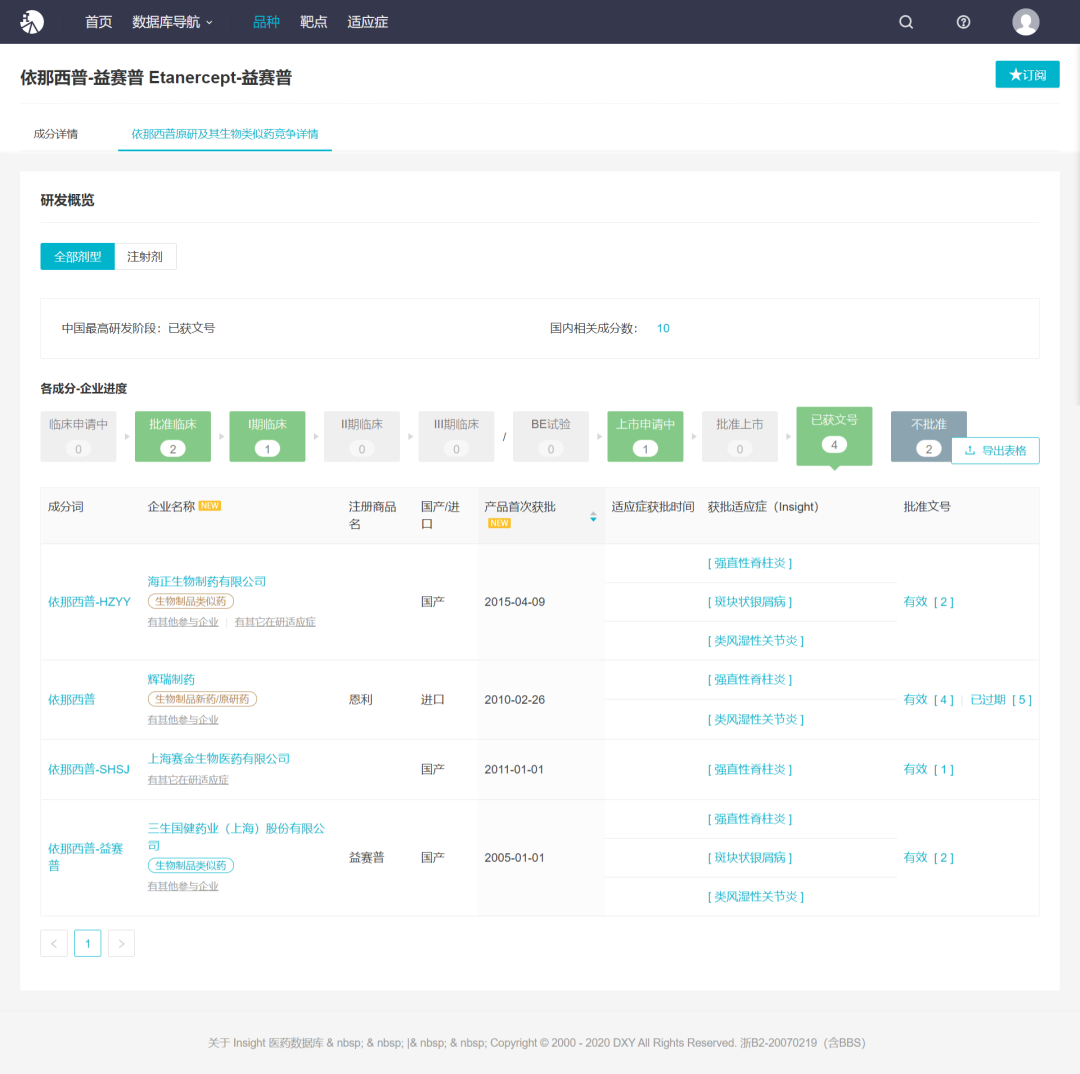The image size is (1080, 1074).
Task: Open 强直性脊柱炎 indication in 上海赛金 row
Action: tap(749, 769)
